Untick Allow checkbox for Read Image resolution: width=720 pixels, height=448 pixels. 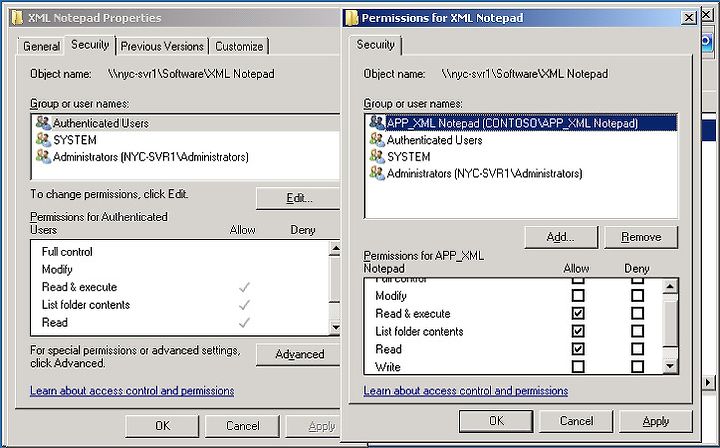[578, 349]
